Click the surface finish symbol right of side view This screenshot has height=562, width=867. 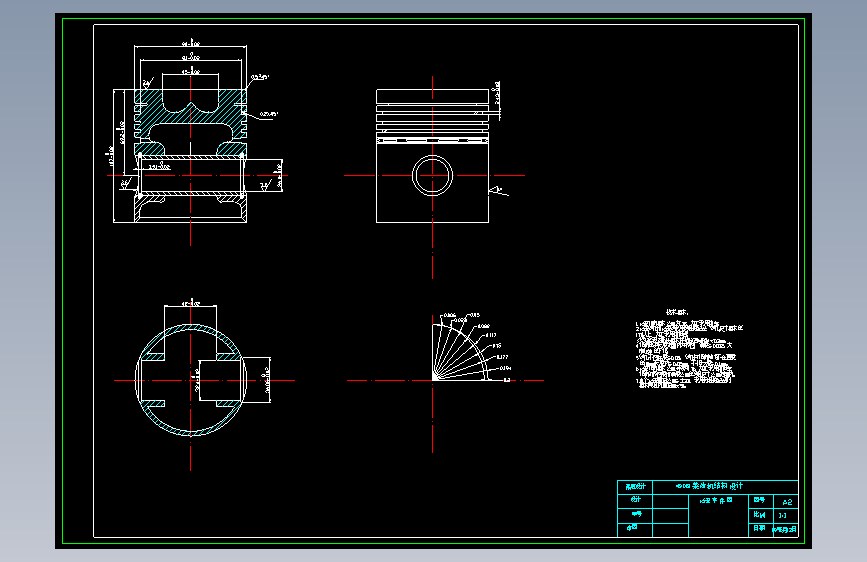497,191
